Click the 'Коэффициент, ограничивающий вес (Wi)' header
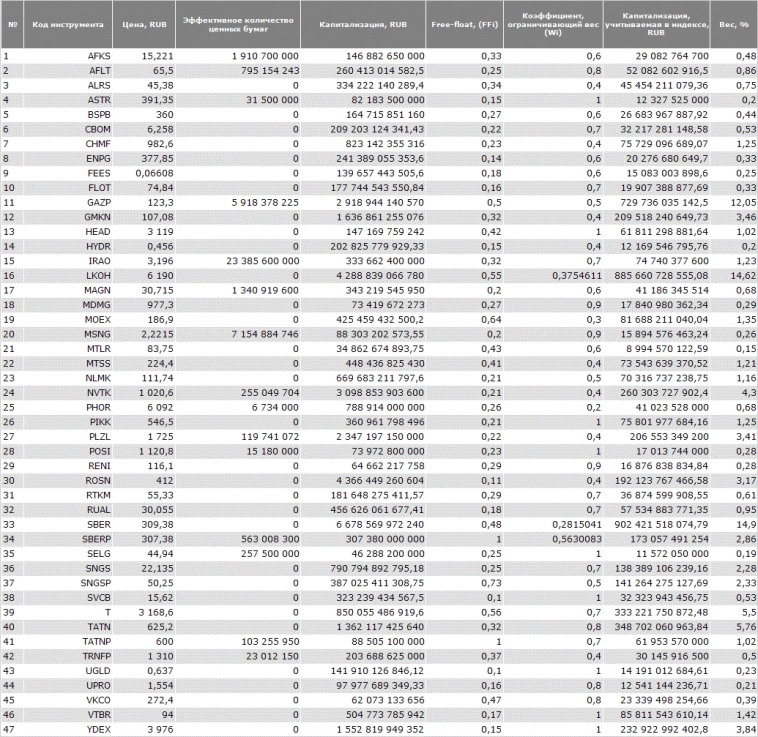This screenshot has width=758, height=737. point(553,24)
